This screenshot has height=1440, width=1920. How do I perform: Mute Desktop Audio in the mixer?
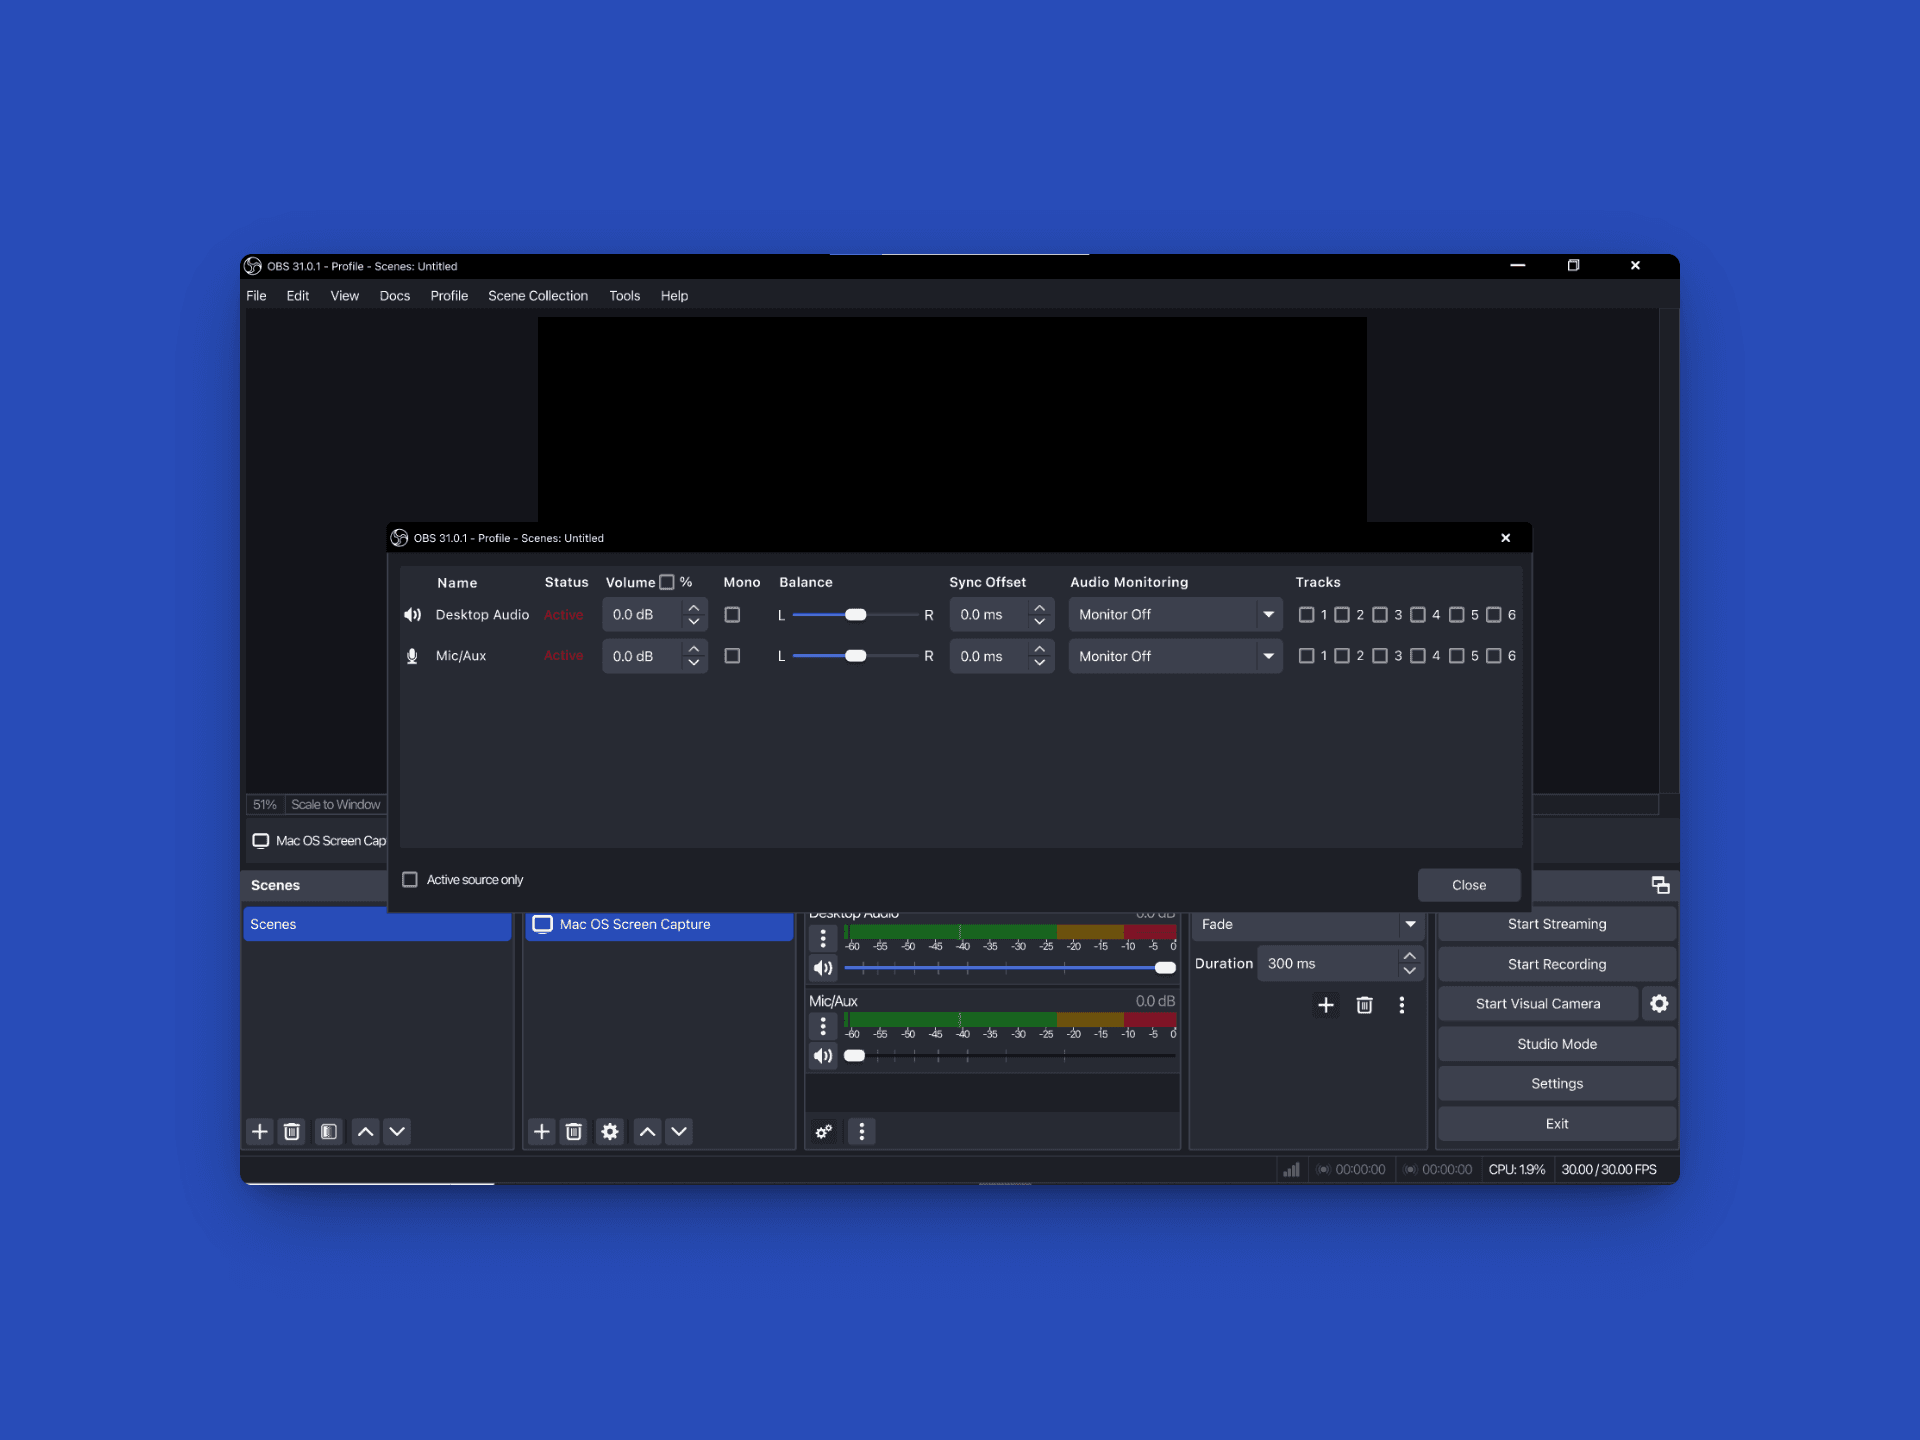[822, 967]
